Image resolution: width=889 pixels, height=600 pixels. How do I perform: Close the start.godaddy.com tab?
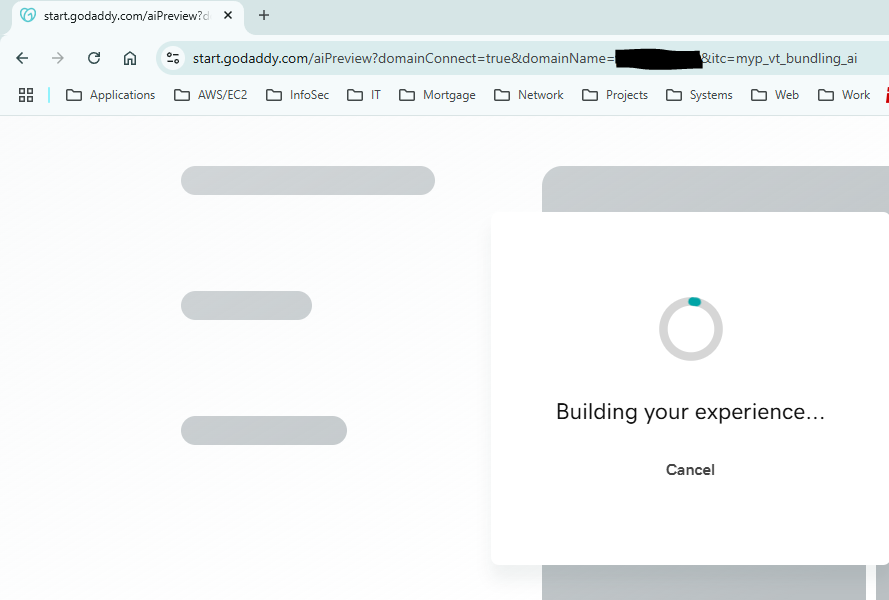tap(228, 15)
